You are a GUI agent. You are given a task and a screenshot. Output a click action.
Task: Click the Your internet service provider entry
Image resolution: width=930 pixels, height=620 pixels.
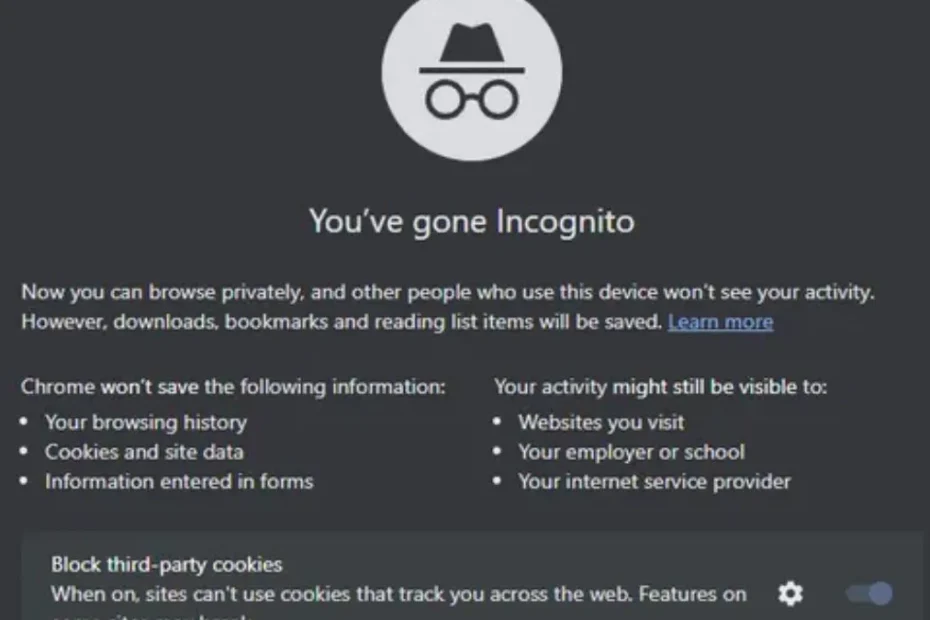click(x=654, y=481)
